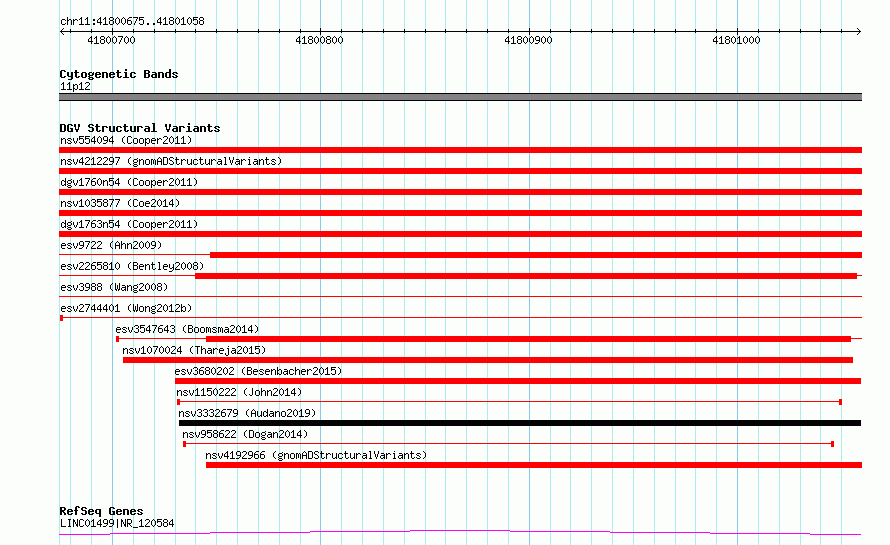
Task: Select the nsv4212297 gnomAD variant label
Action: 171,161
